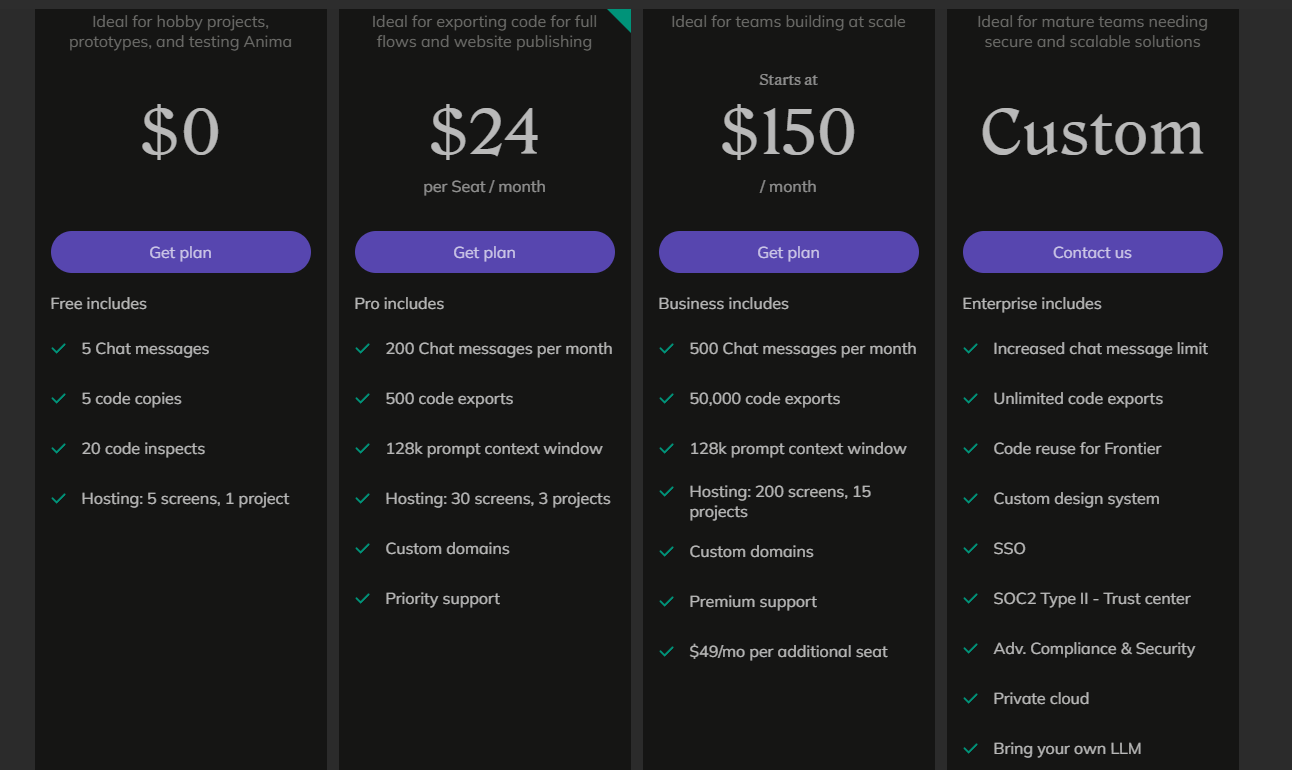Viewport: 1292px width, 770px height.
Task: Click the checkmark next to SSO
Action: point(971,549)
